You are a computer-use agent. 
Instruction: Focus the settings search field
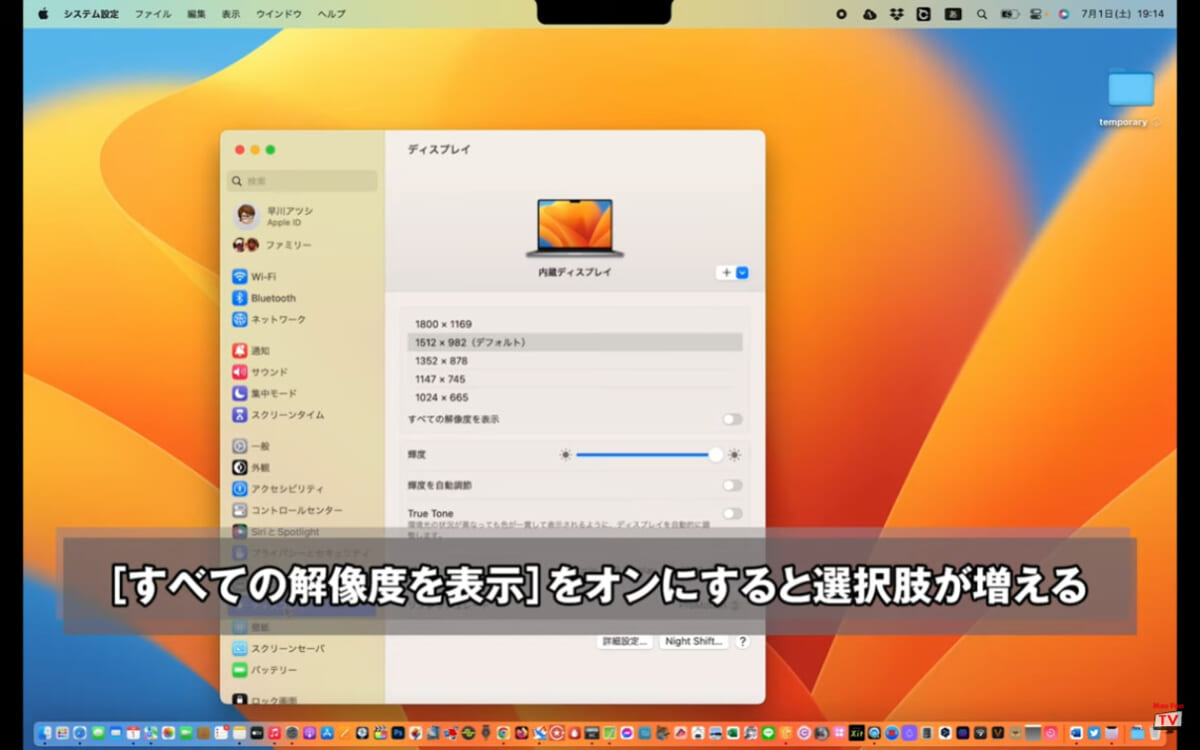[304, 181]
